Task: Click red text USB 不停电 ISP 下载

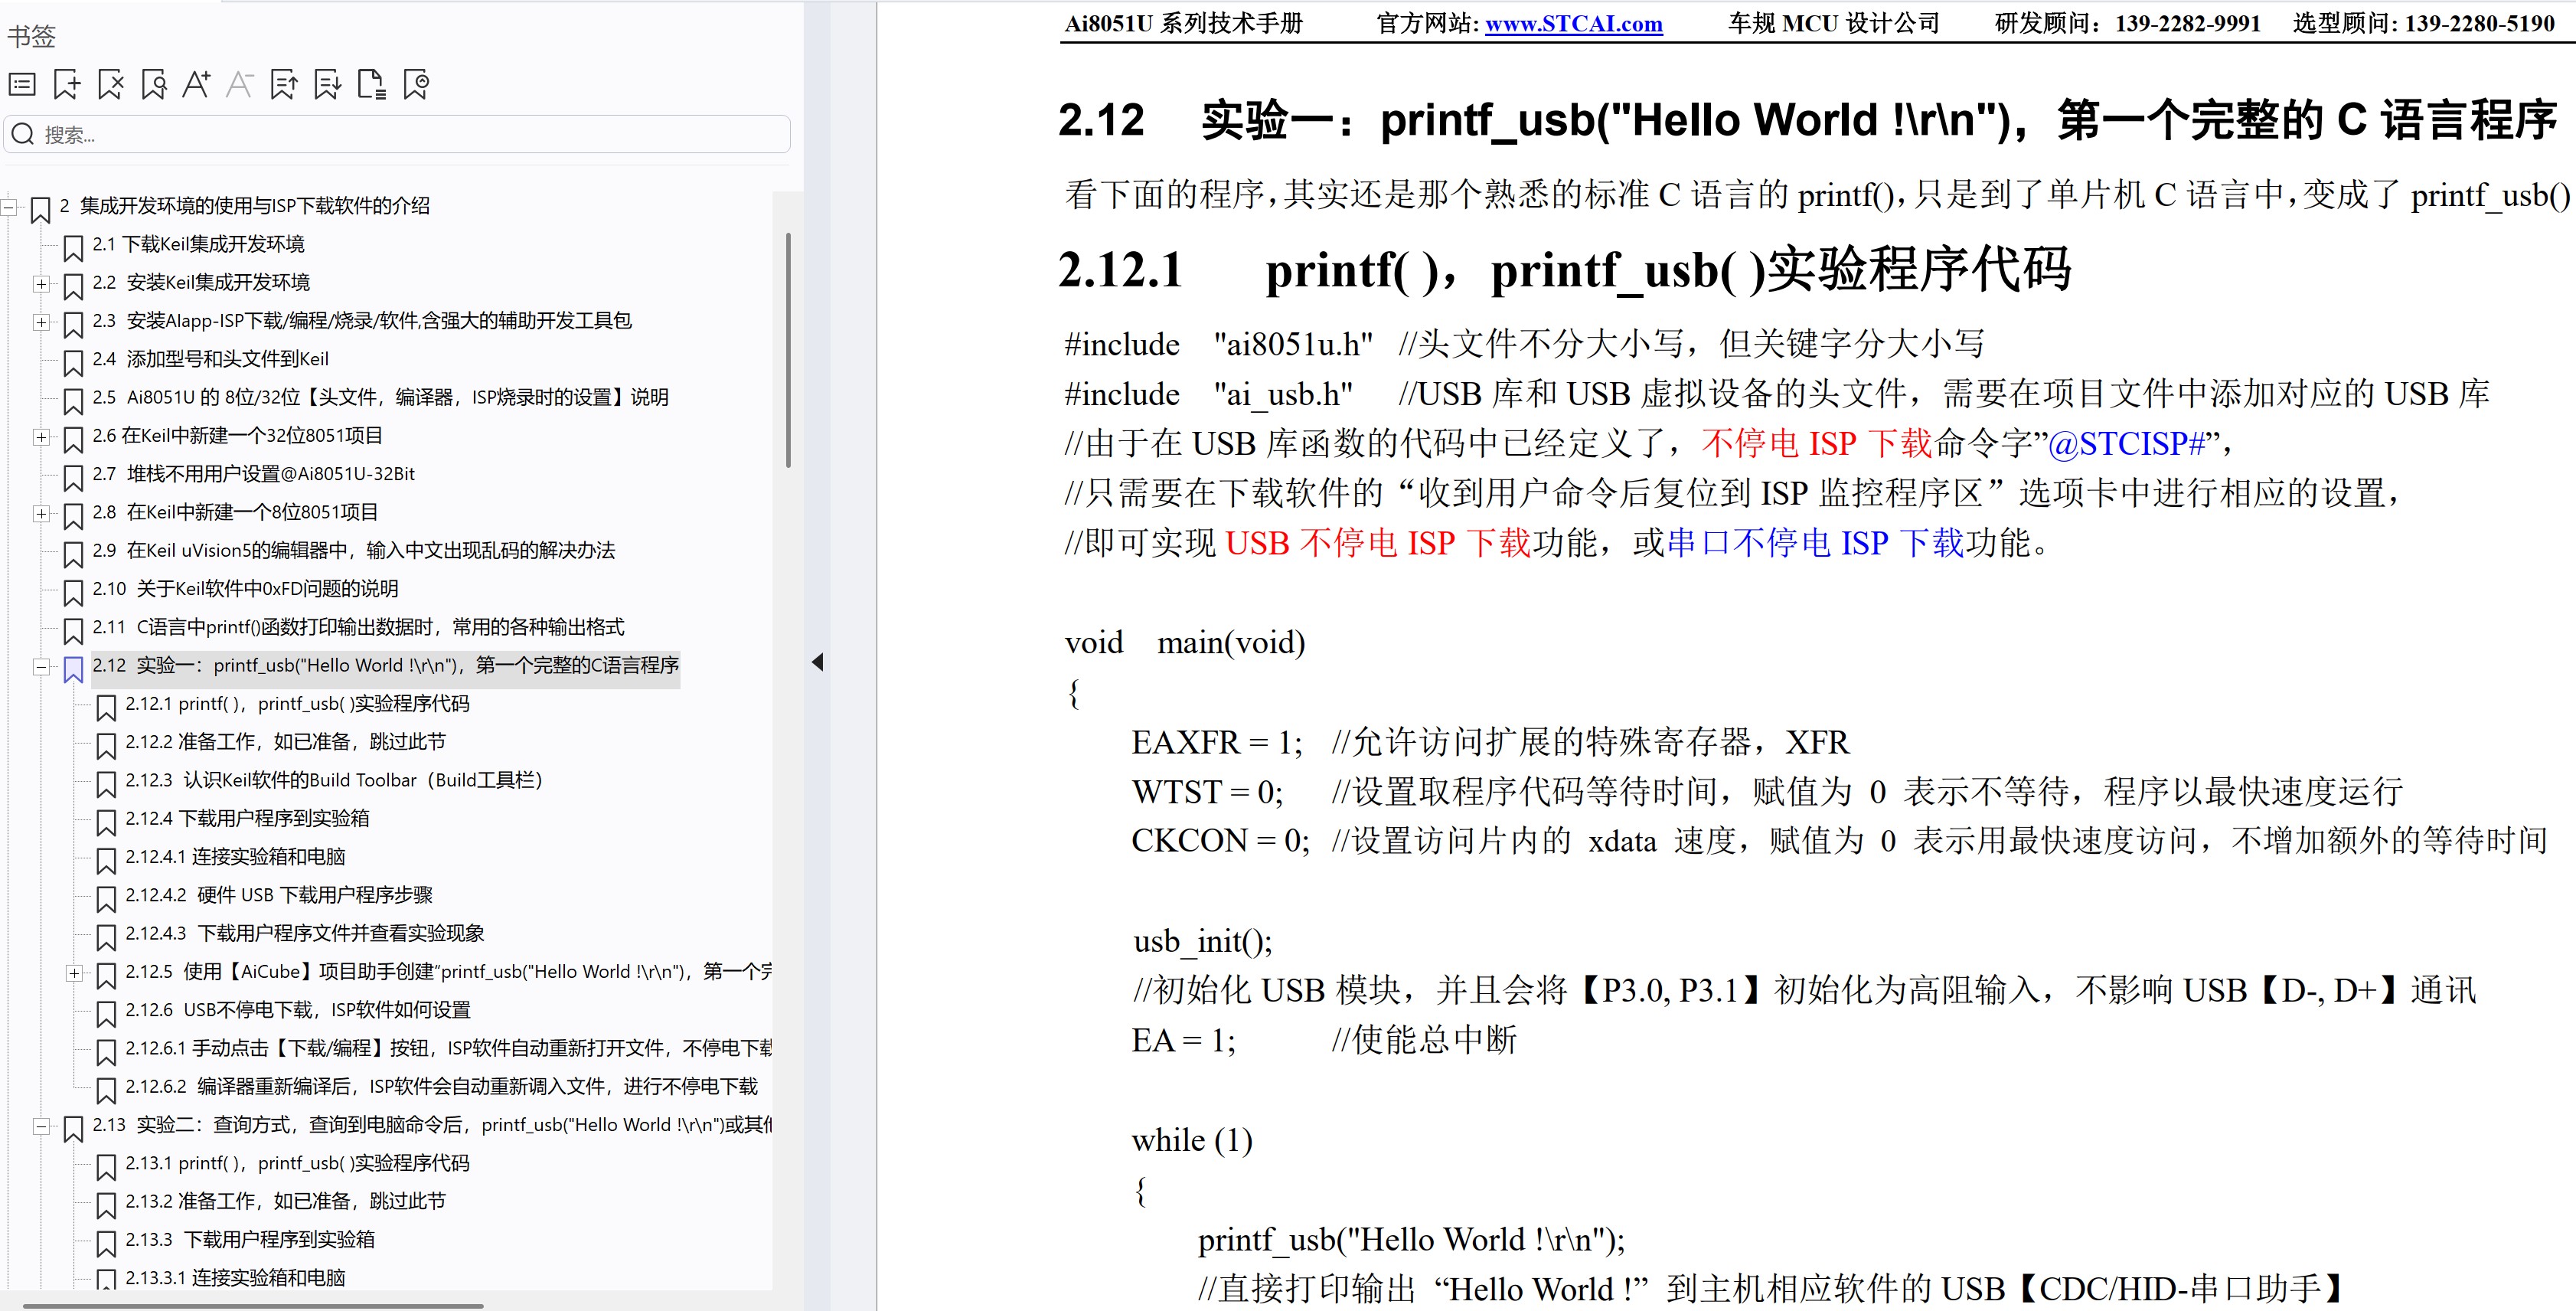Action: tap(1378, 543)
